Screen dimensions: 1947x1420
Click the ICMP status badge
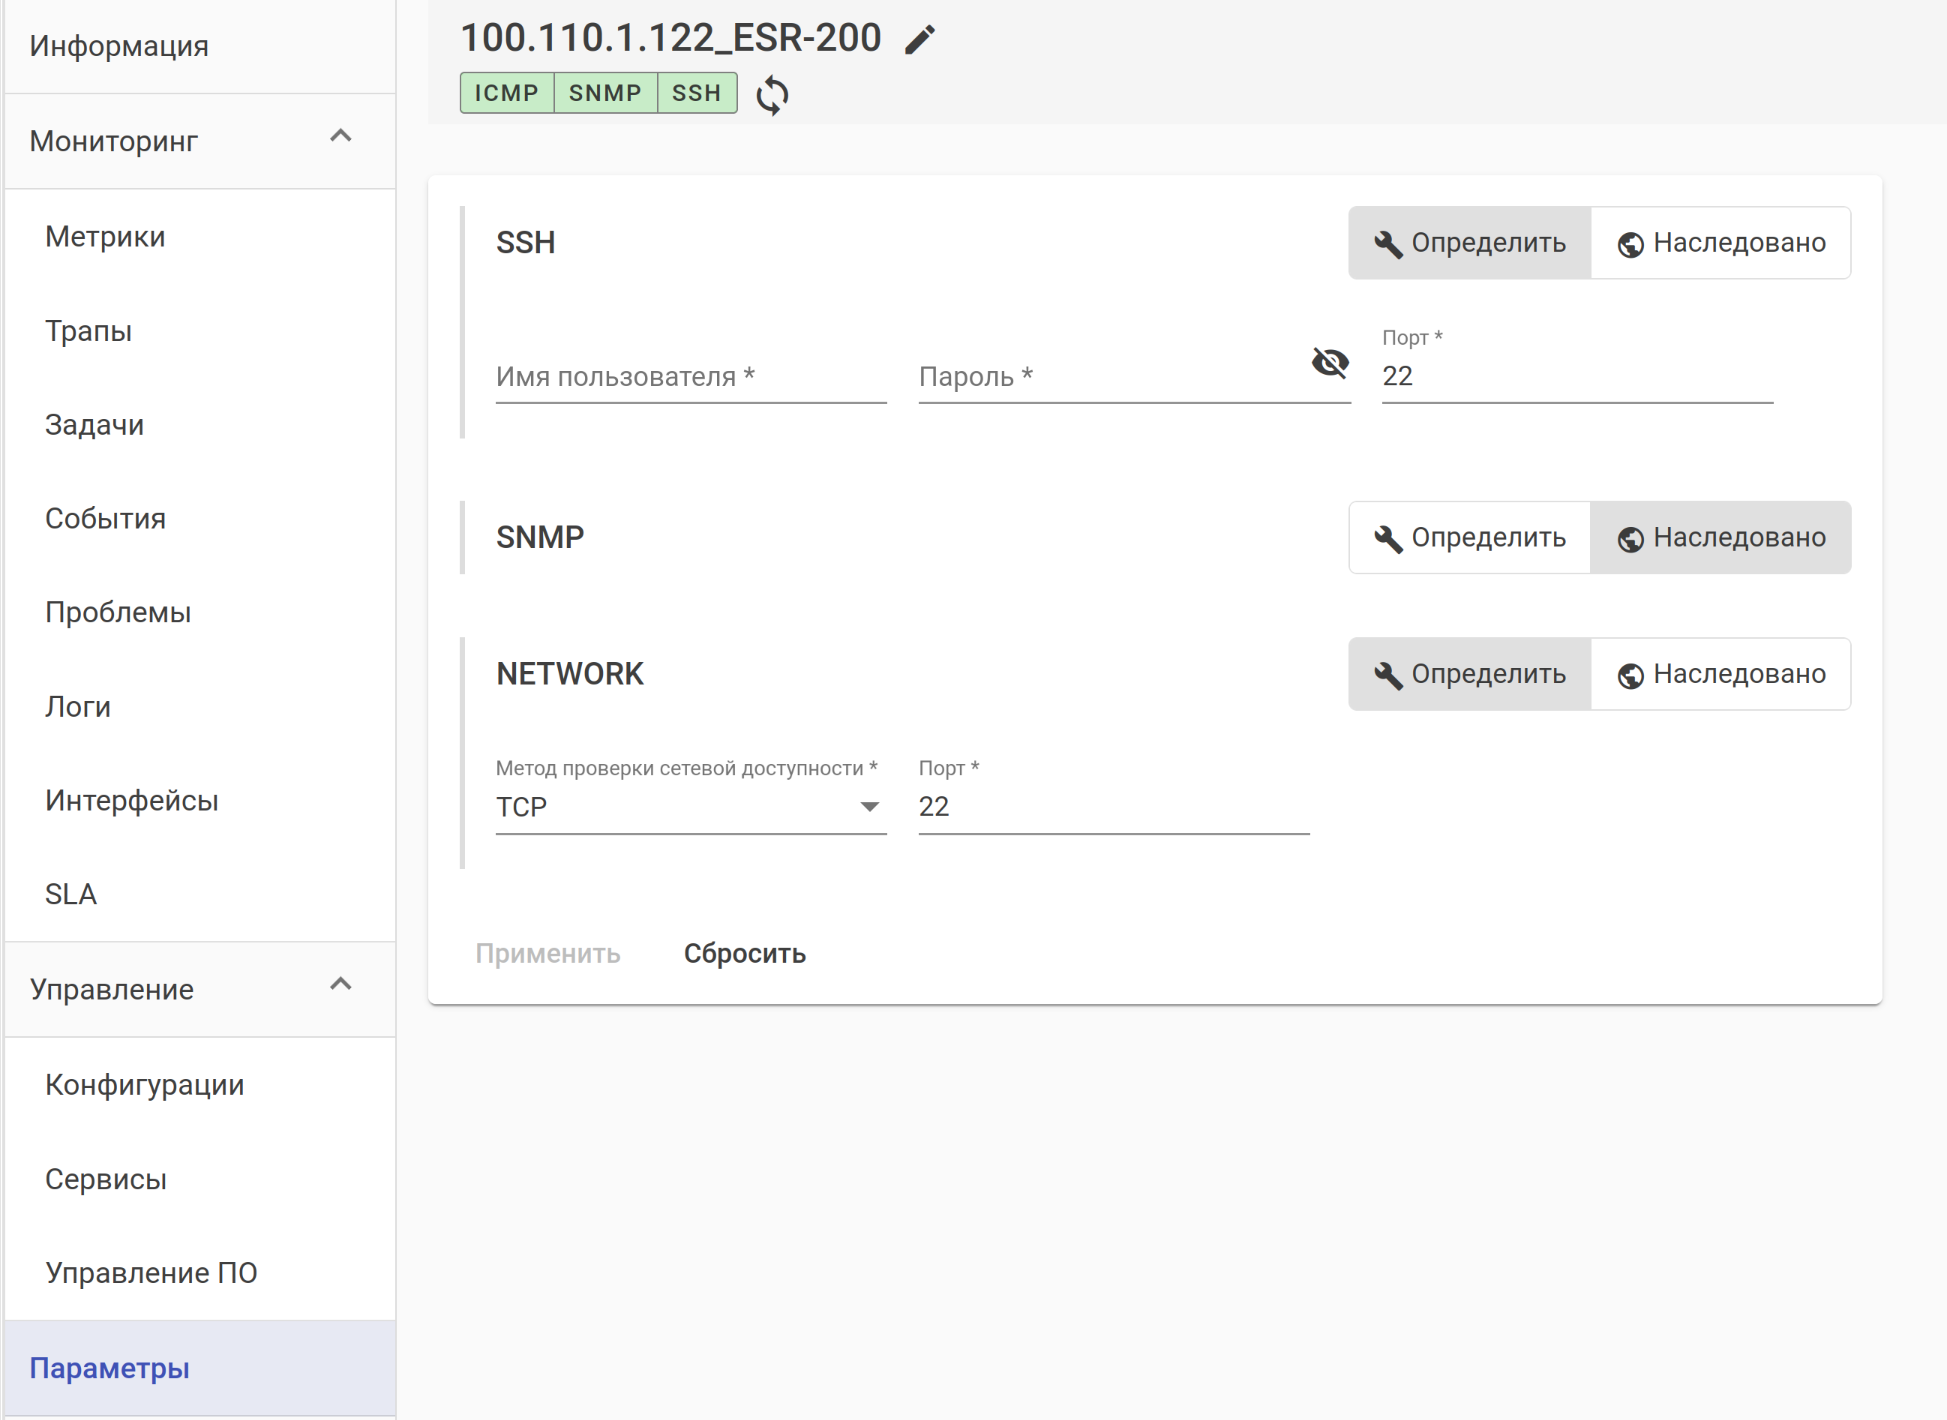pyautogui.click(x=506, y=93)
